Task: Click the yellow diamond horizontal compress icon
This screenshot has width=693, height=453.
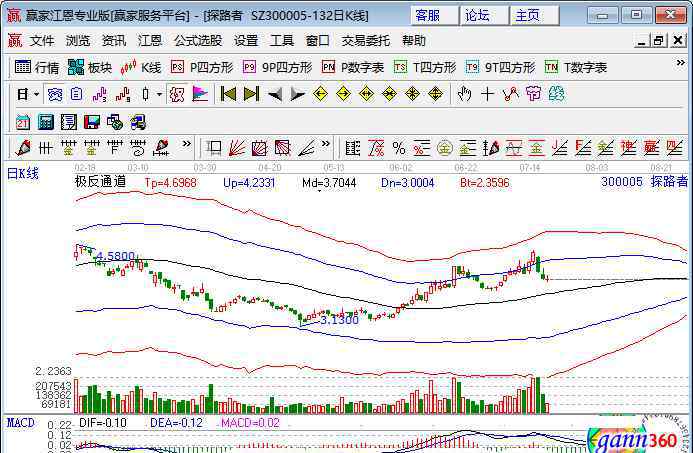Action: (x=389, y=94)
